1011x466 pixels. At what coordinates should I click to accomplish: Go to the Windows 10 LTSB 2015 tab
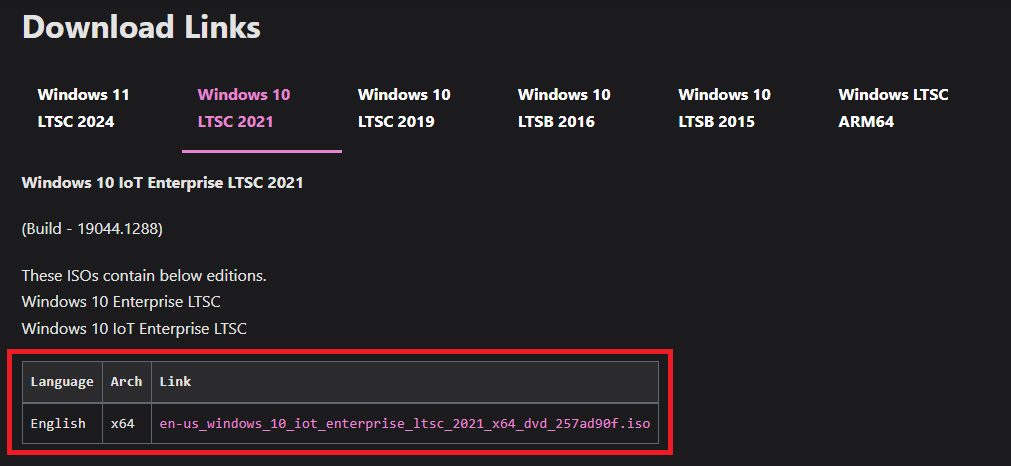pyautogui.click(x=724, y=108)
